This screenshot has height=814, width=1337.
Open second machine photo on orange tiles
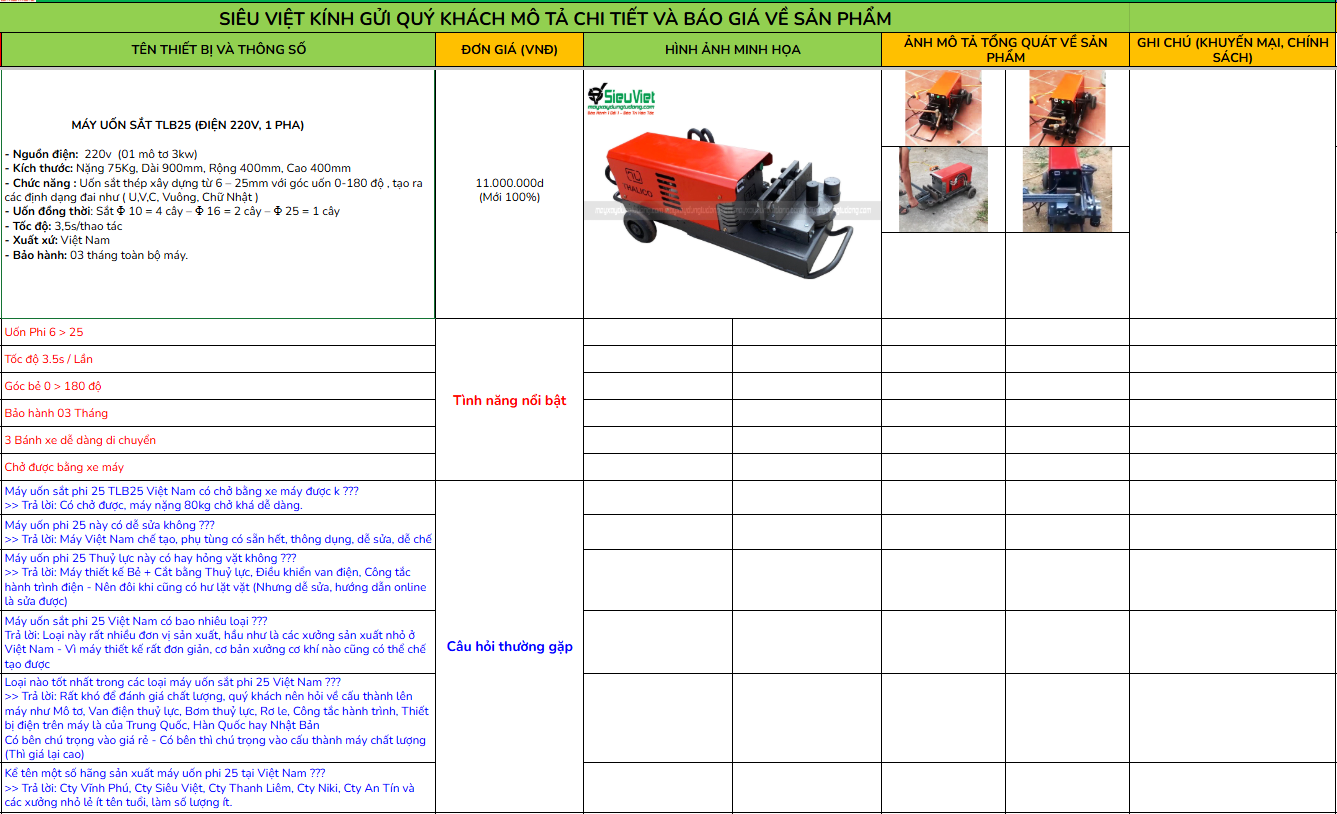1067,107
